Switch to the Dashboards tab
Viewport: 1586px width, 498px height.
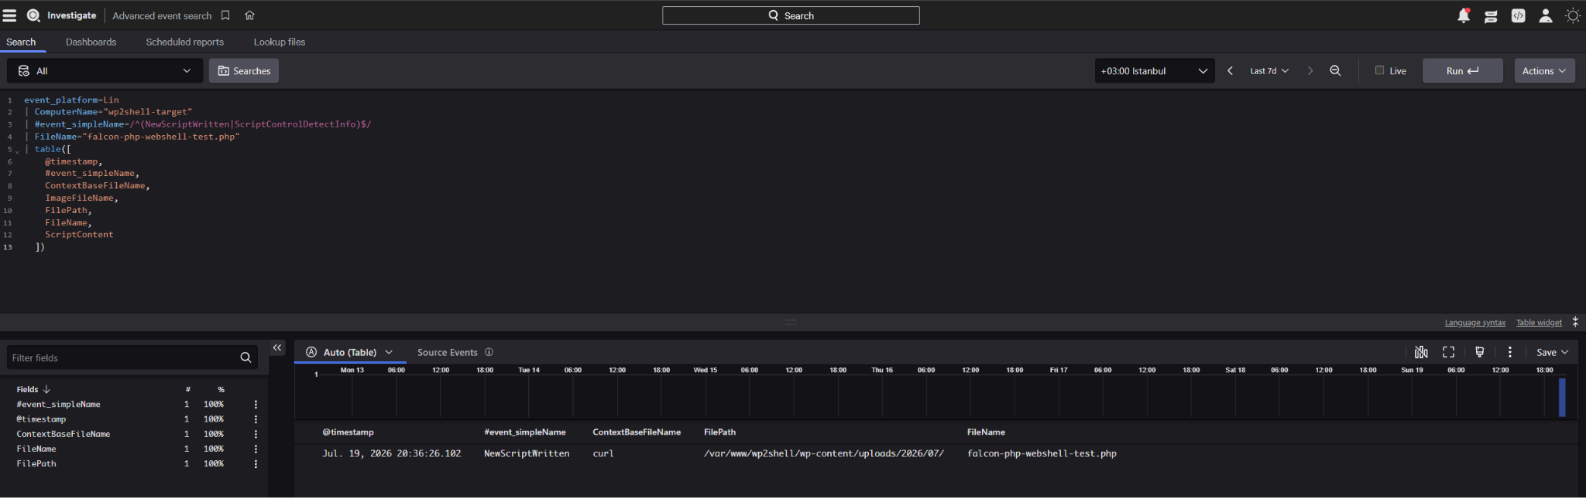coord(91,42)
